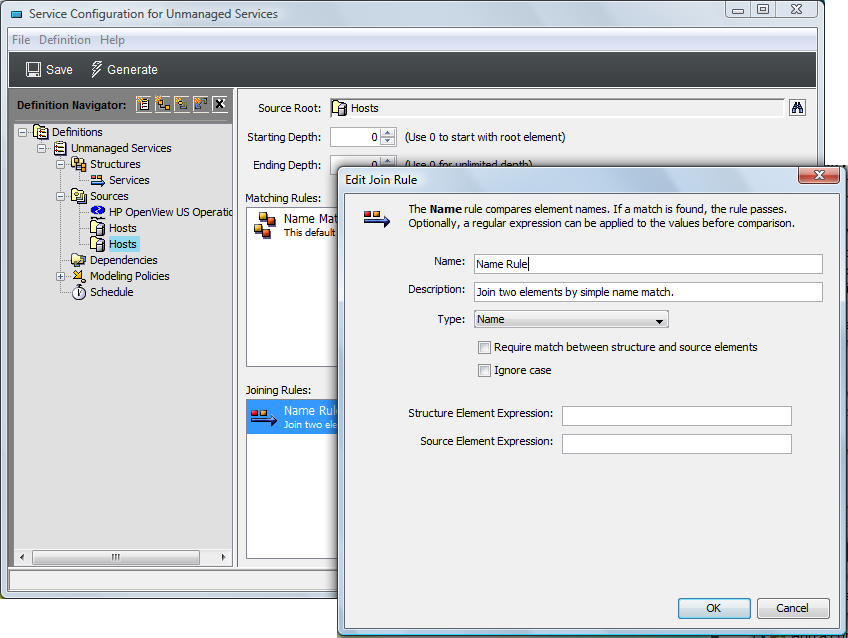This screenshot has height=638, width=848.
Task: Click the Modeling Policies arrow icon
Action: pos(79,276)
